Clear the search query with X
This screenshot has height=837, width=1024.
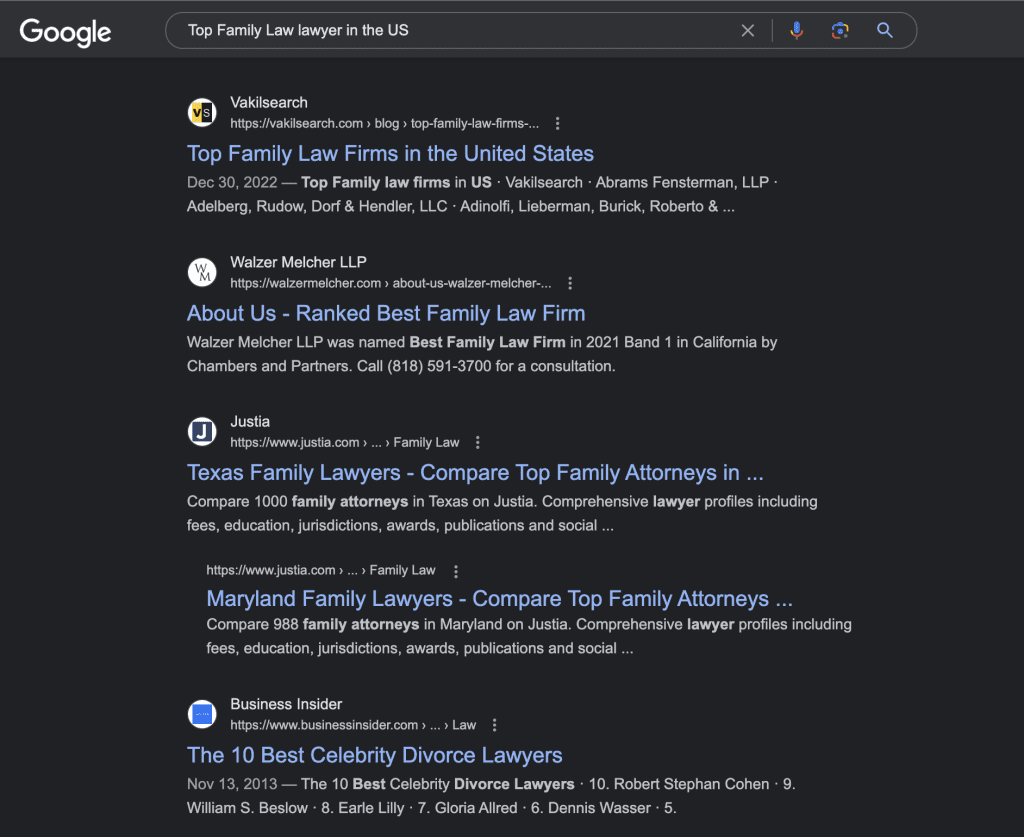pyautogui.click(x=748, y=31)
